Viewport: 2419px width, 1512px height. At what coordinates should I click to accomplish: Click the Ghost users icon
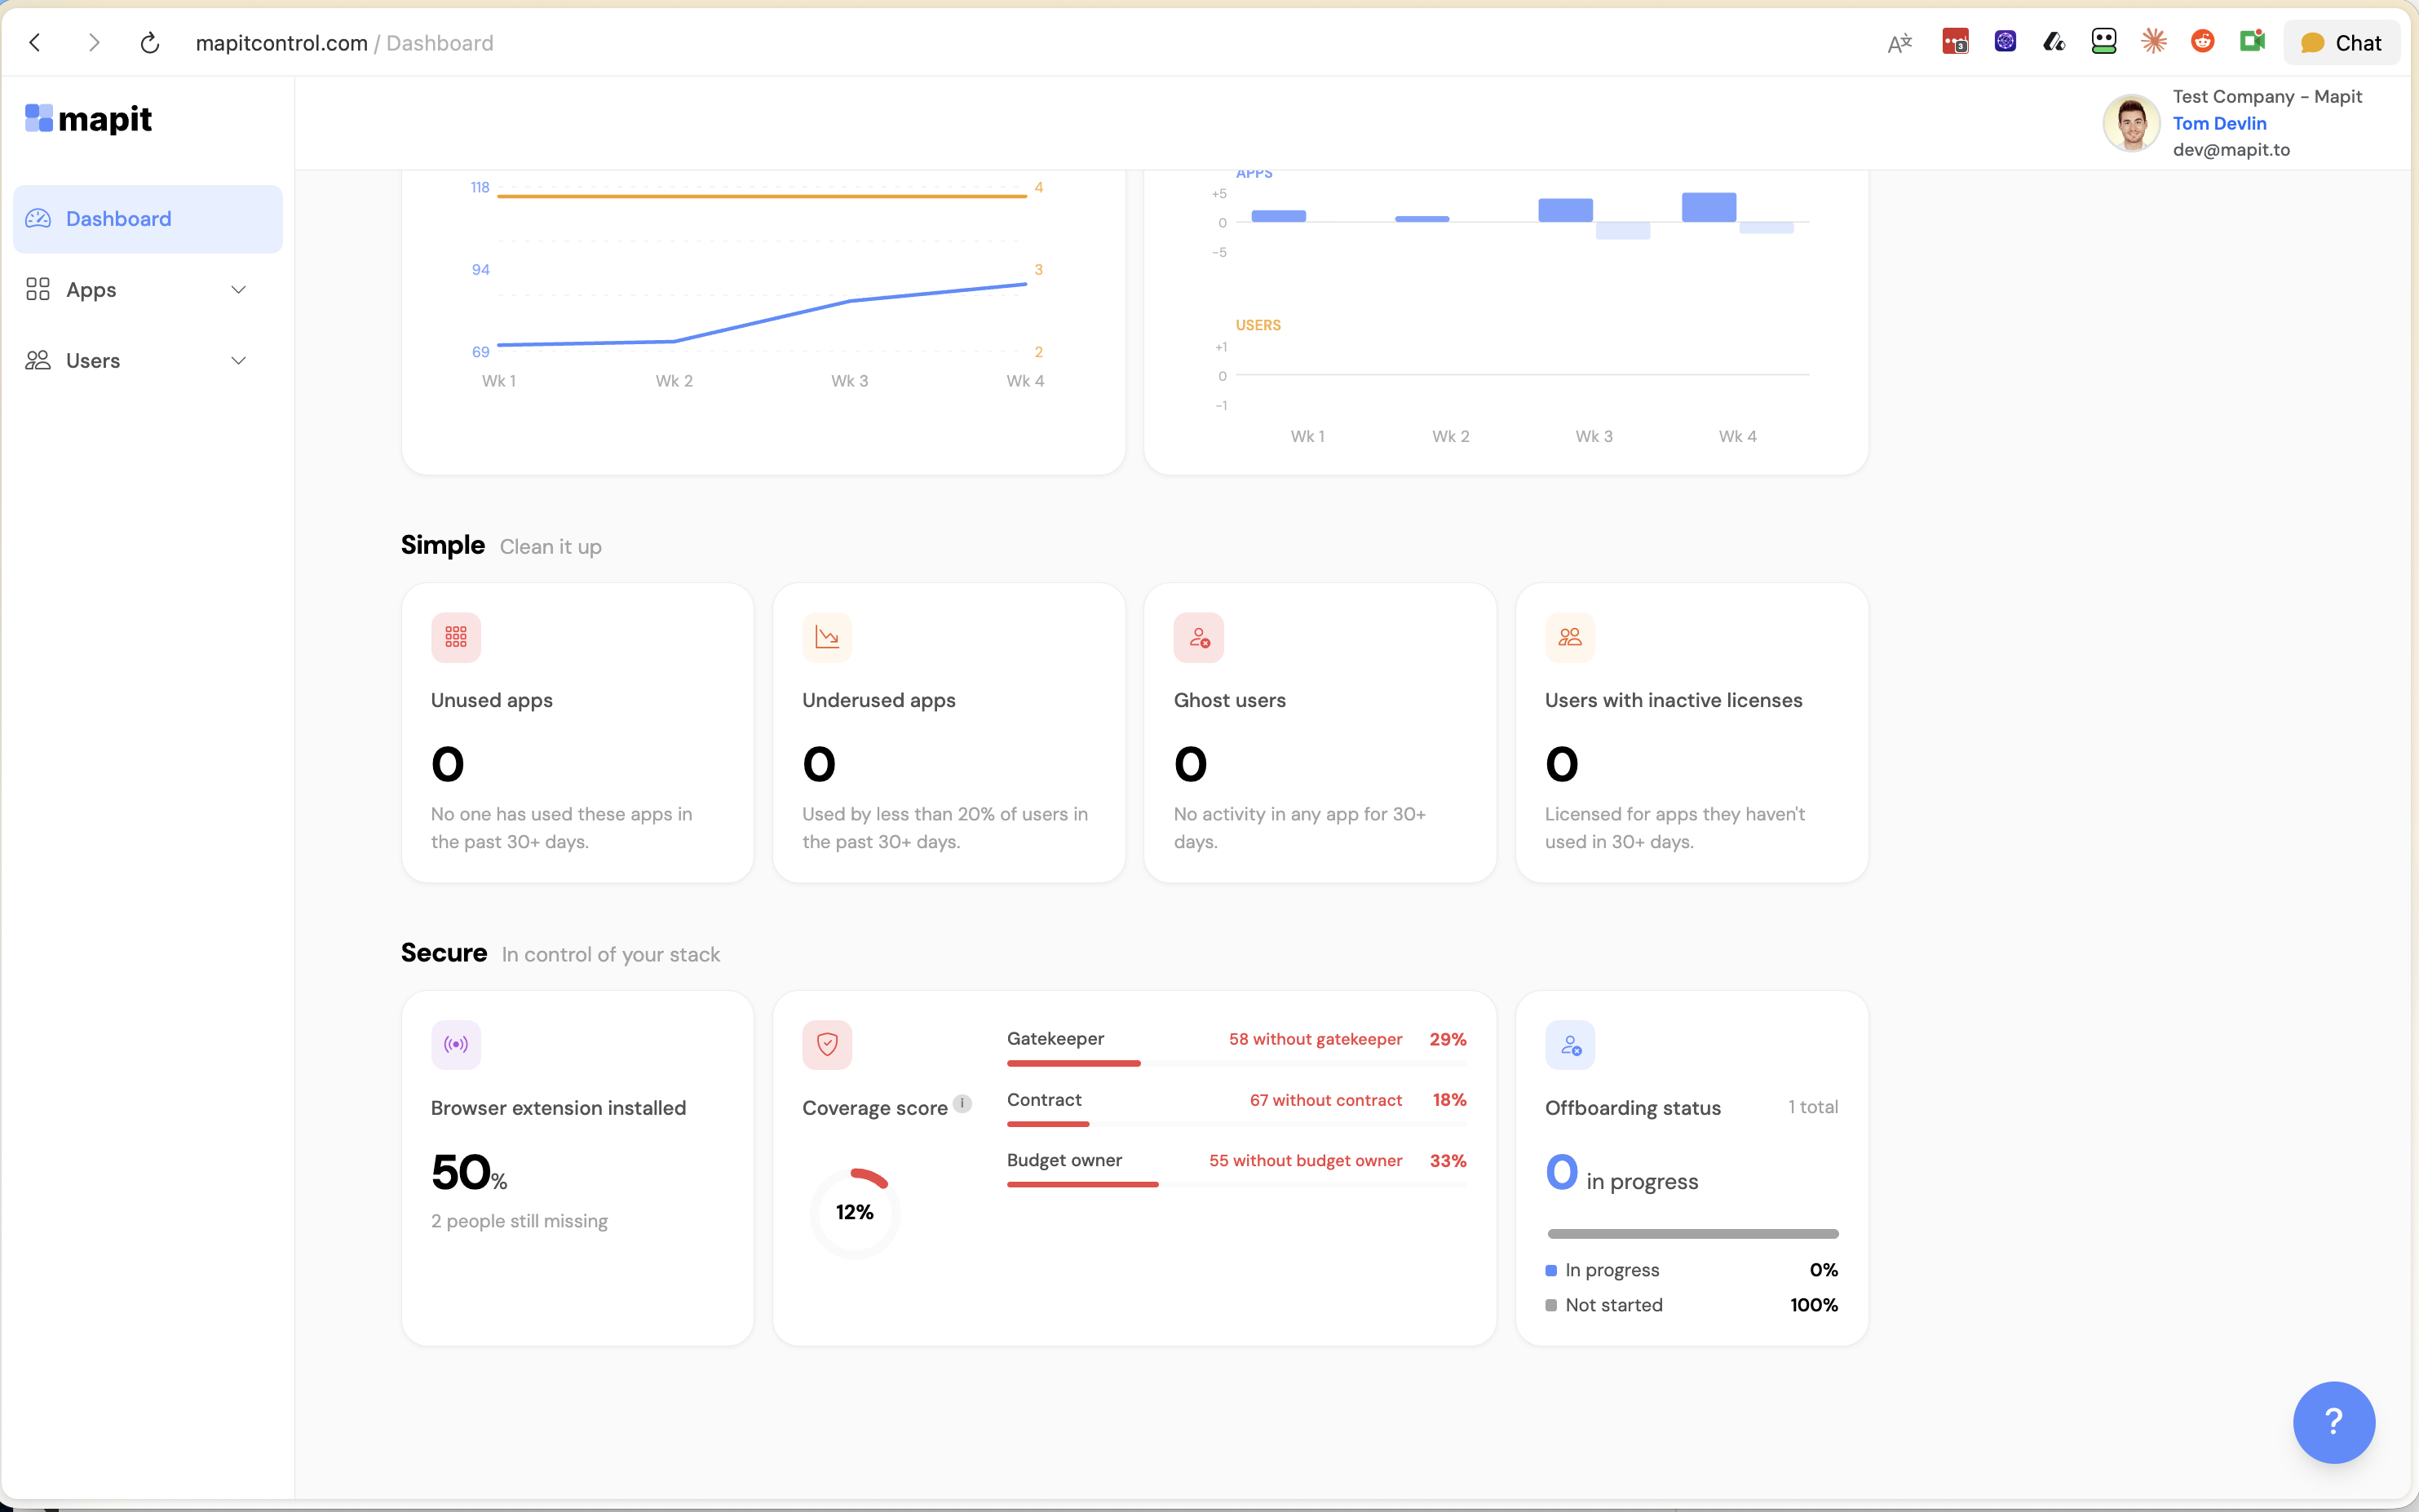click(1198, 637)
